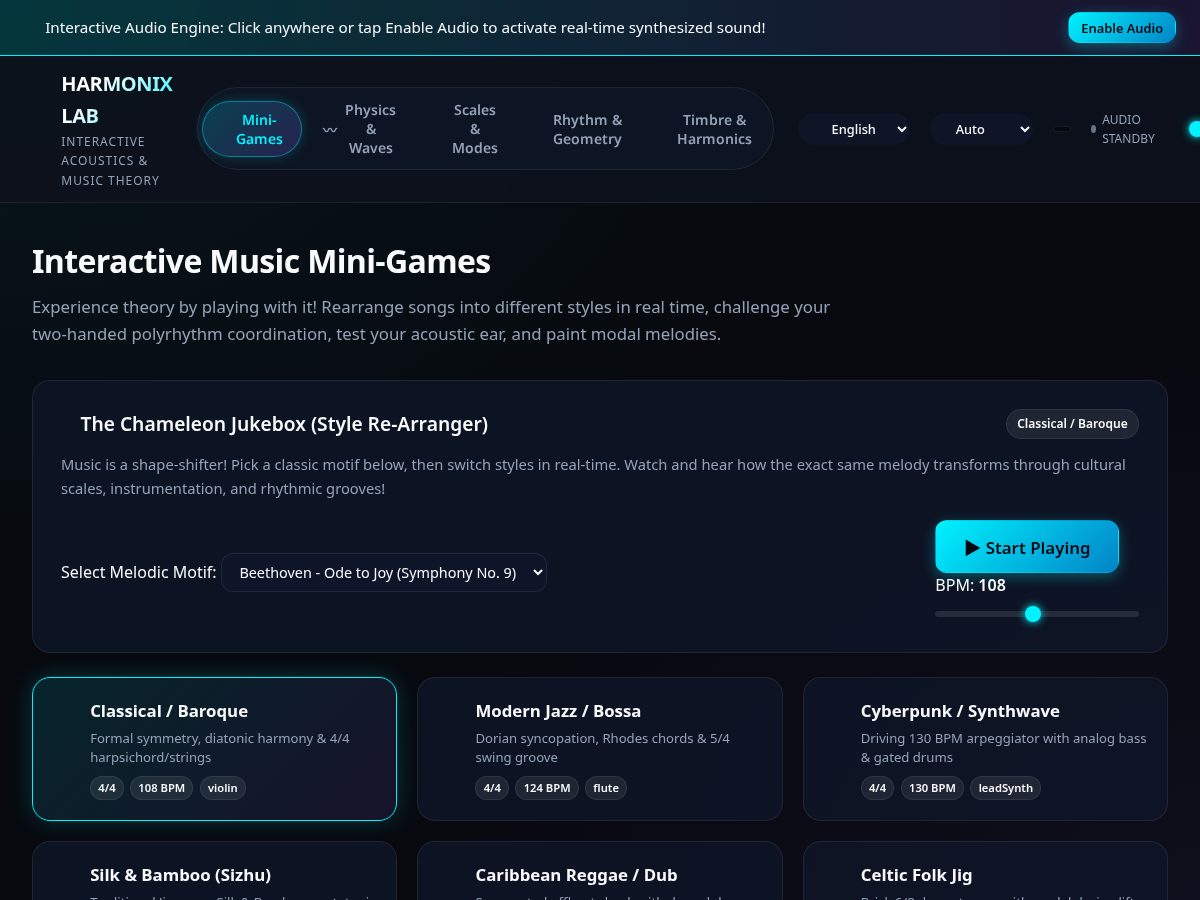Viewport: 1200px width, 900px height.
Task: Click the Select Melodic Motif label
Action: click(x=138, y=572)
